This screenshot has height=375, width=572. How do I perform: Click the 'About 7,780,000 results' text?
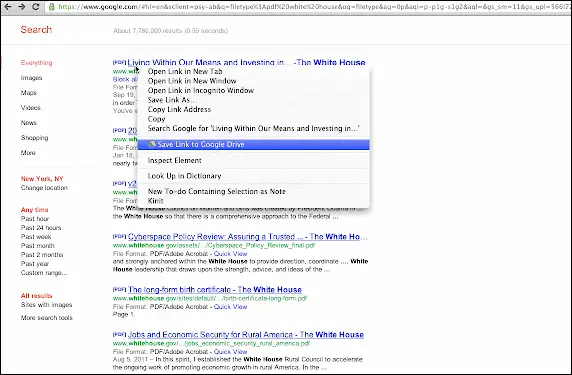[170, 31]
